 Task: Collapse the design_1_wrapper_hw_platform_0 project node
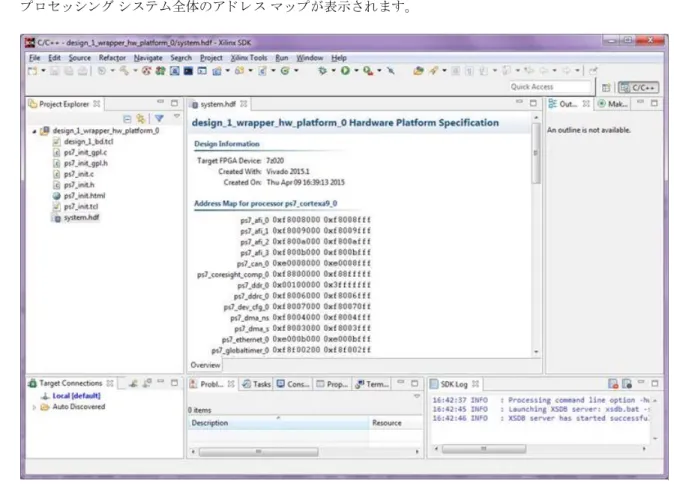click(34, 131)
